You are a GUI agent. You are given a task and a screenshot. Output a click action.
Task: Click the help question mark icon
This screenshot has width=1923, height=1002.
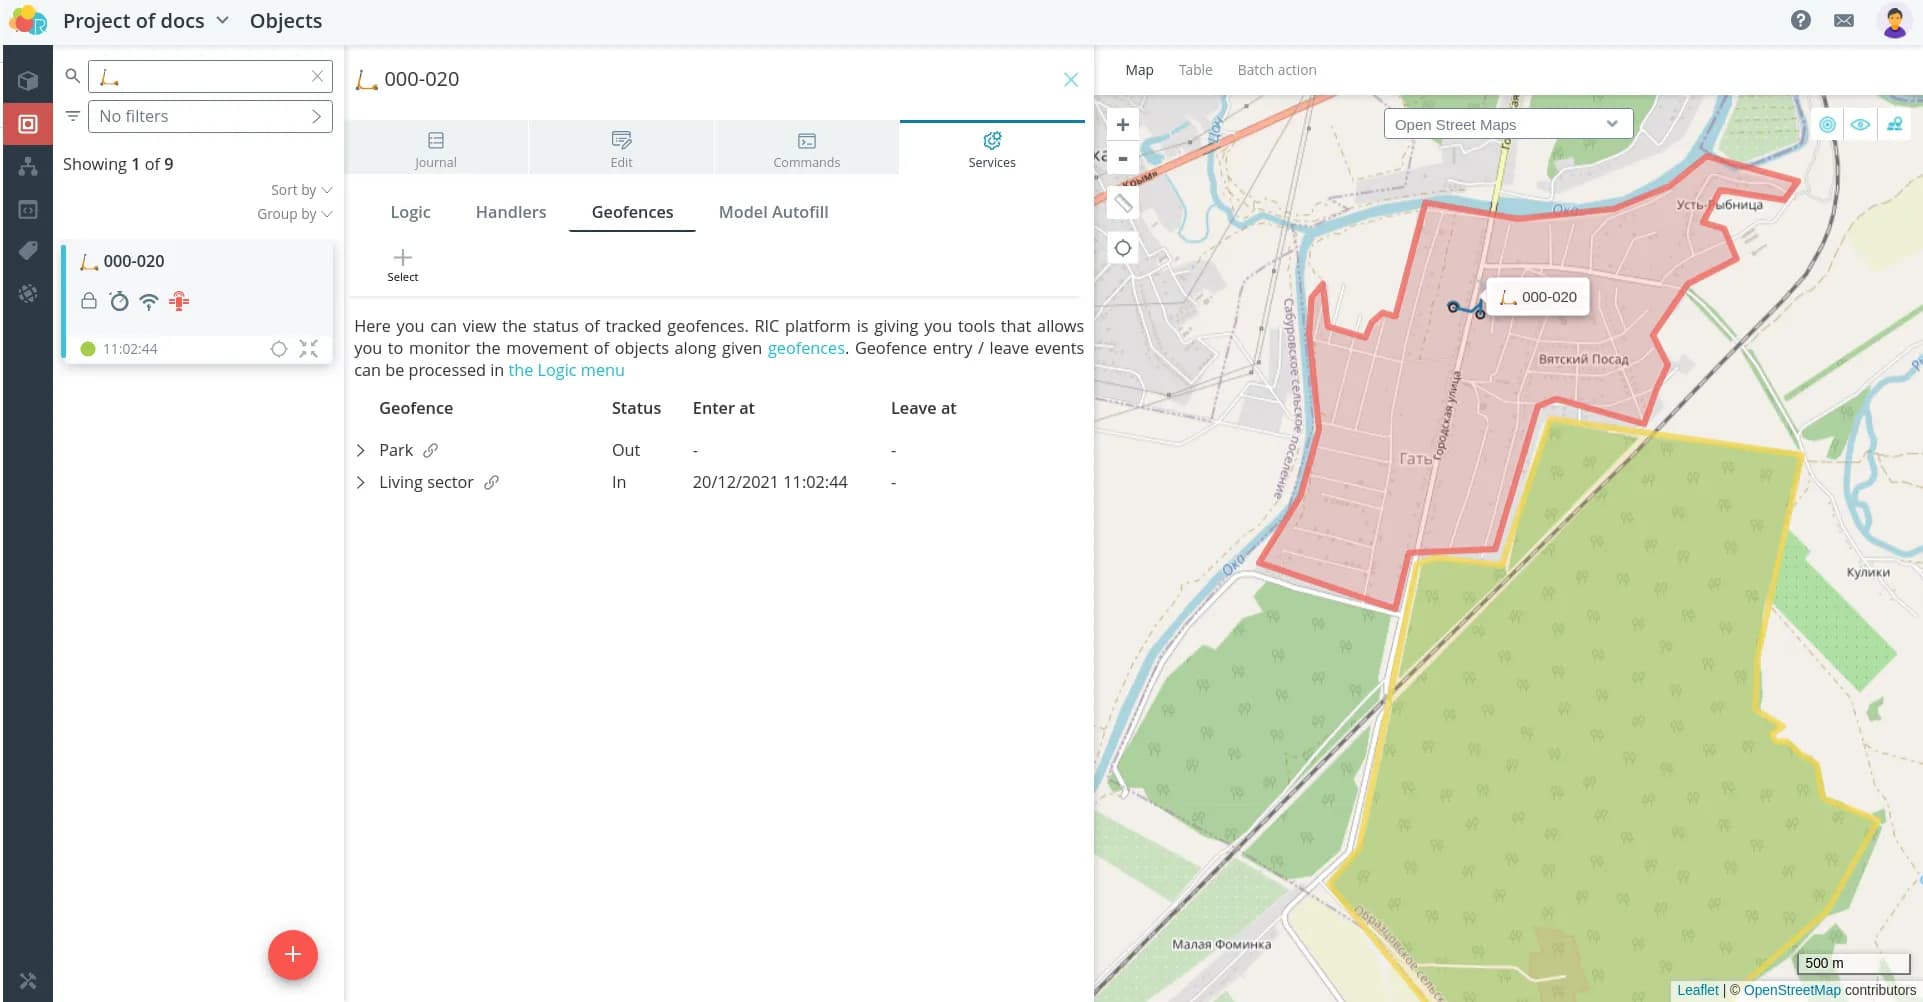tap(1800, 20)
